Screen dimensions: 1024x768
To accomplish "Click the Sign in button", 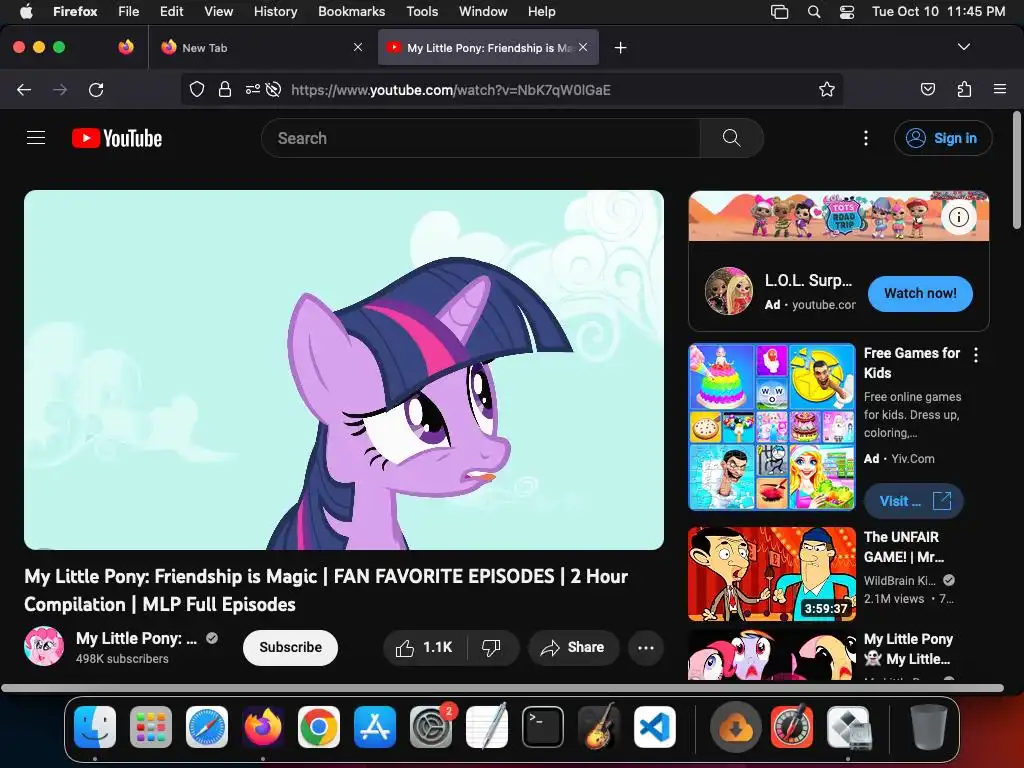I will pyautogui.click(x=943, y=138).
